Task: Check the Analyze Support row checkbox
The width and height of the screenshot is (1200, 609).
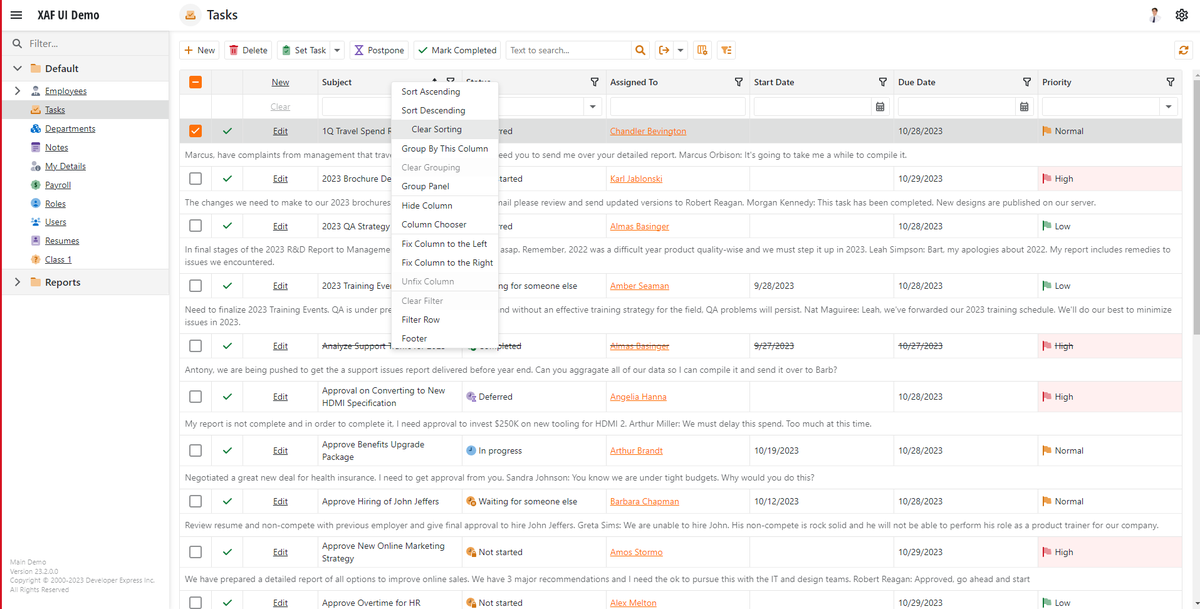Action: click(x=195, y=346)
